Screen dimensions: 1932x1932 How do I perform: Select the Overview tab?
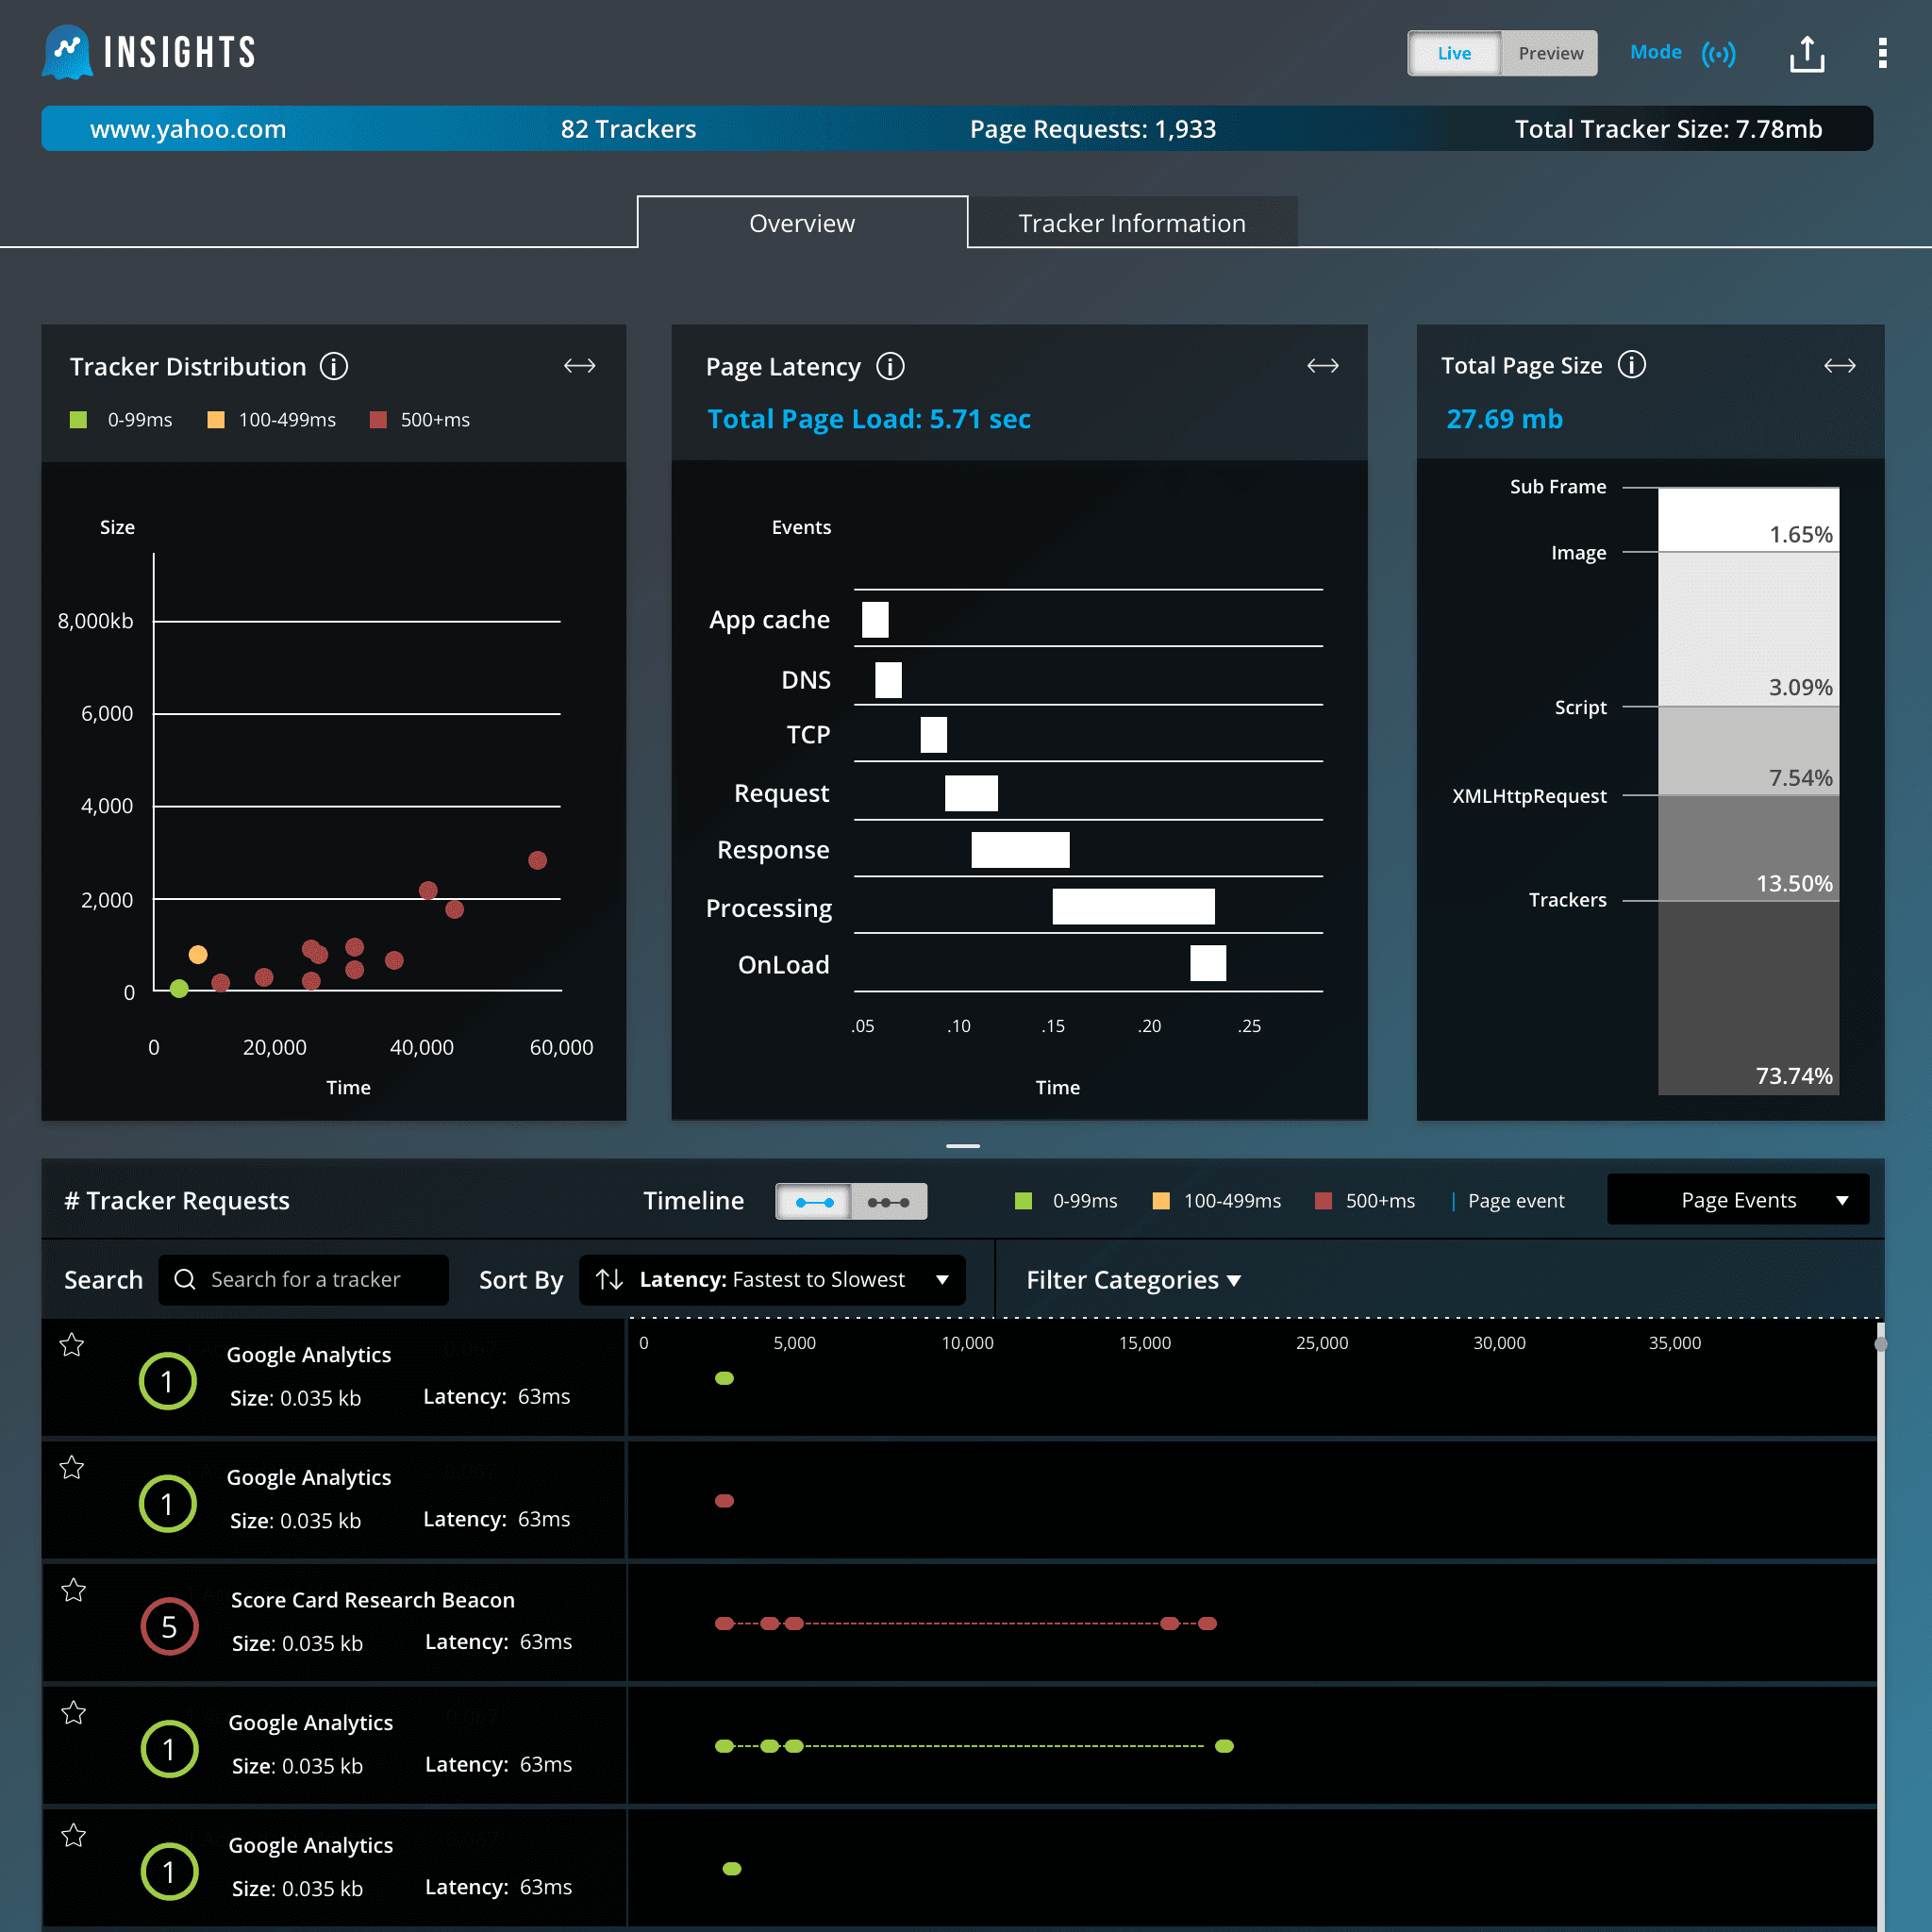click(x=801, y=222)
